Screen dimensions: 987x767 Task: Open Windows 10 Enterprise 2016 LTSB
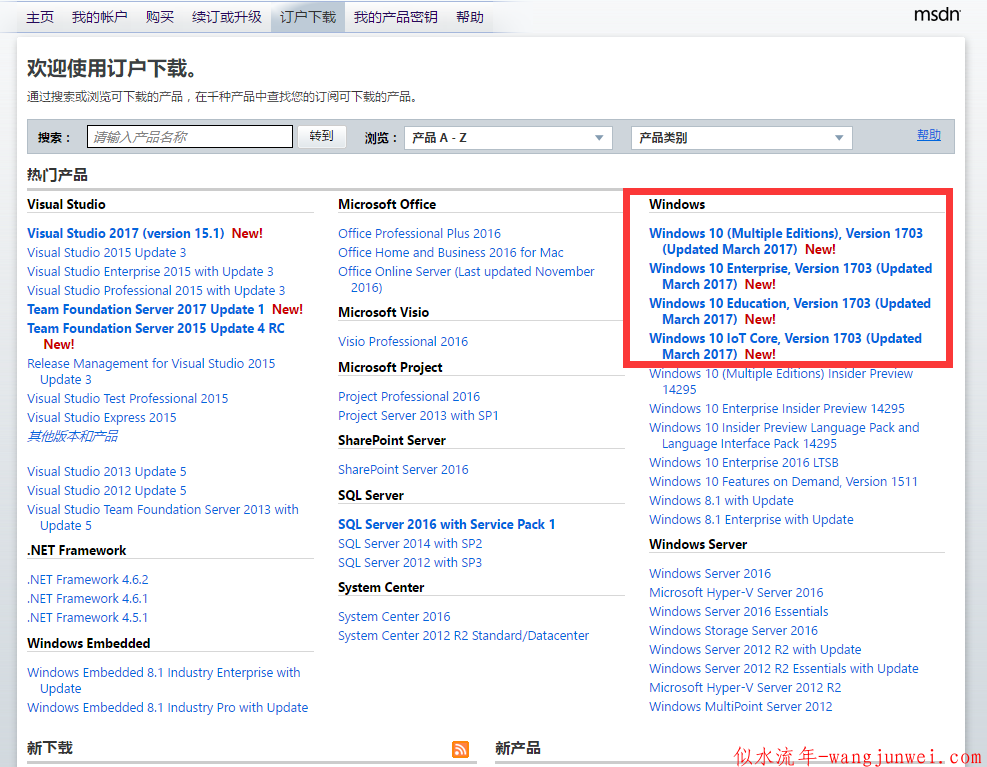(x=744, y=463)
